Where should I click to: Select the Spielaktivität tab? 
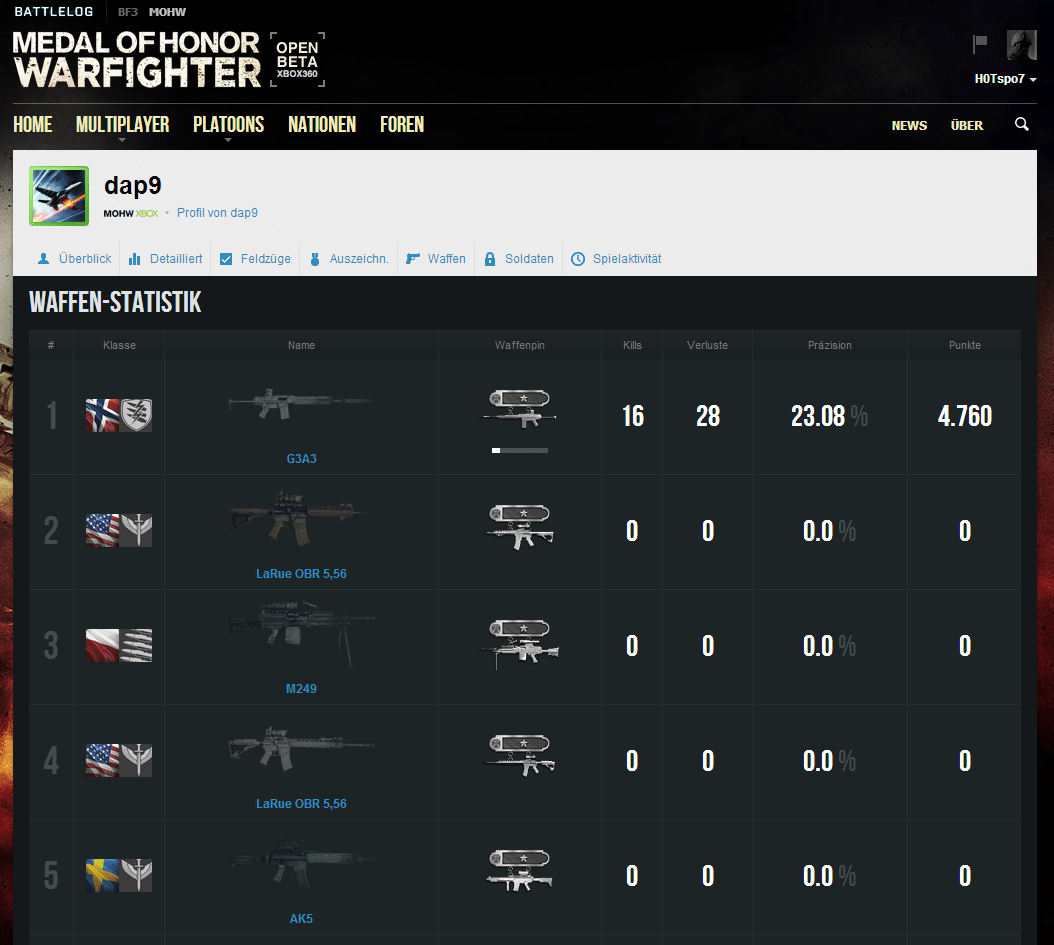[x=616, y=259]
